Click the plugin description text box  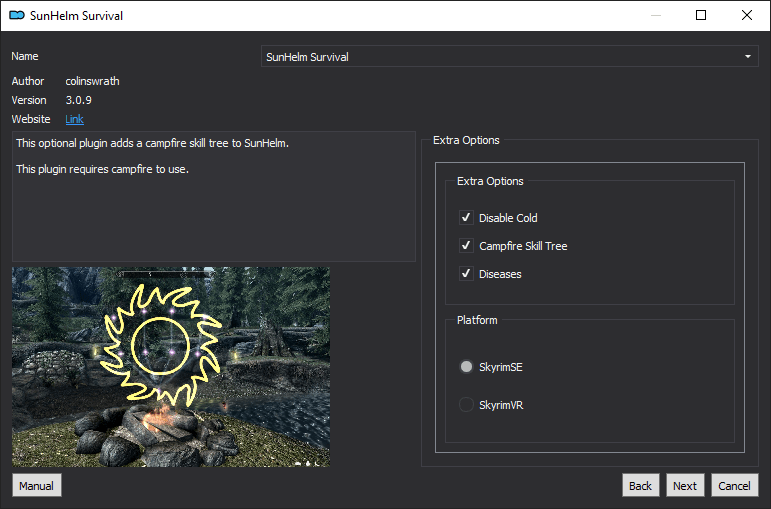213,196
